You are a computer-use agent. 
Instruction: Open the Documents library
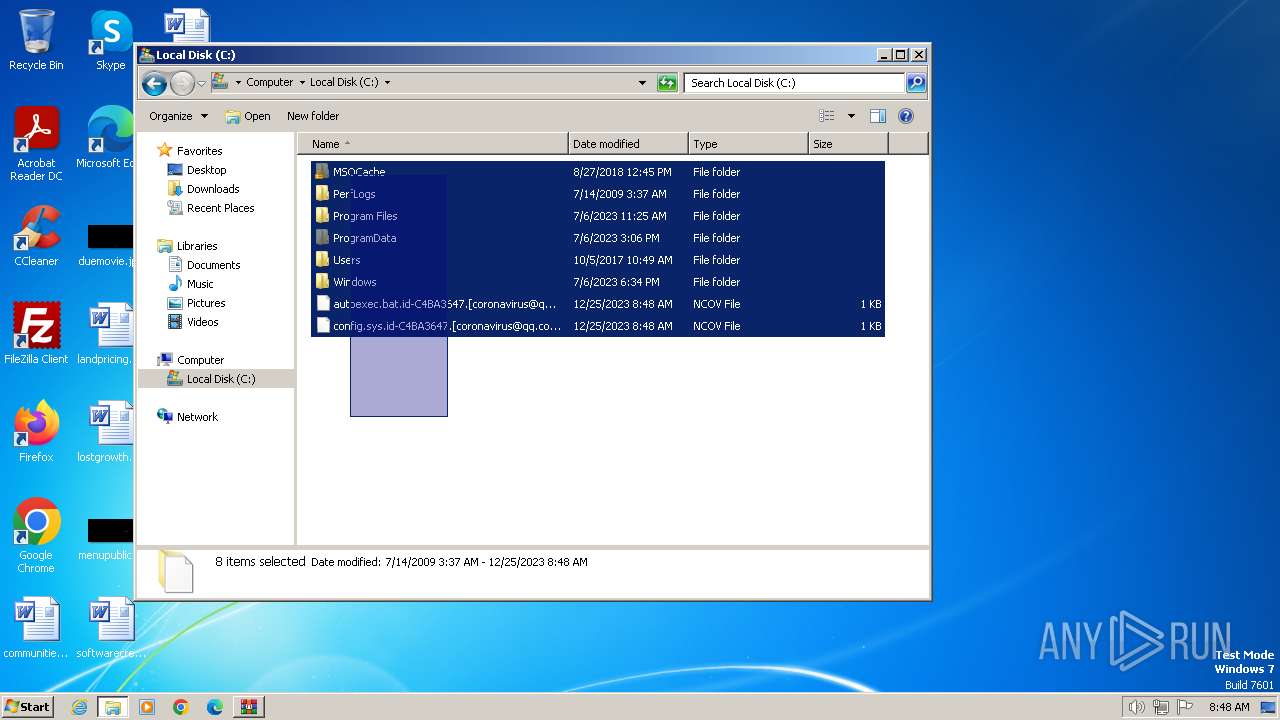pos(213,265)
